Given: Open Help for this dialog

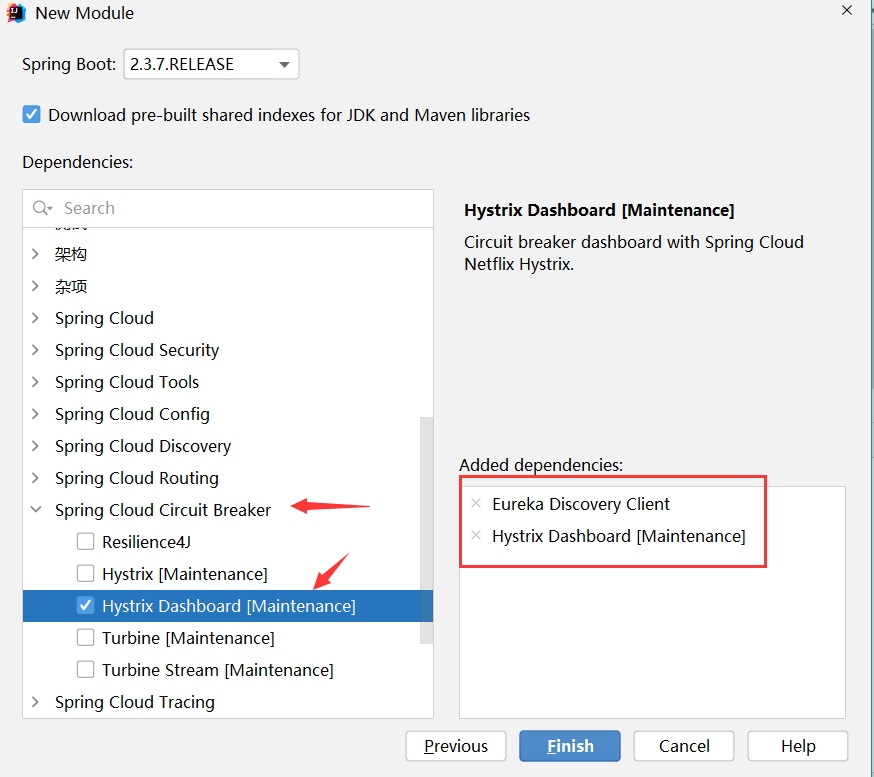Looking at the screenshot, I should click(x=798, y=746).
